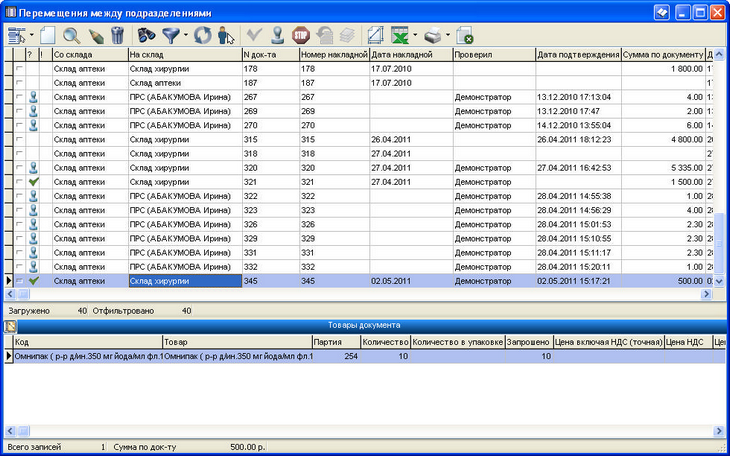
Task: Click the magnifying glass view icon
Action: tap(71, 35)
